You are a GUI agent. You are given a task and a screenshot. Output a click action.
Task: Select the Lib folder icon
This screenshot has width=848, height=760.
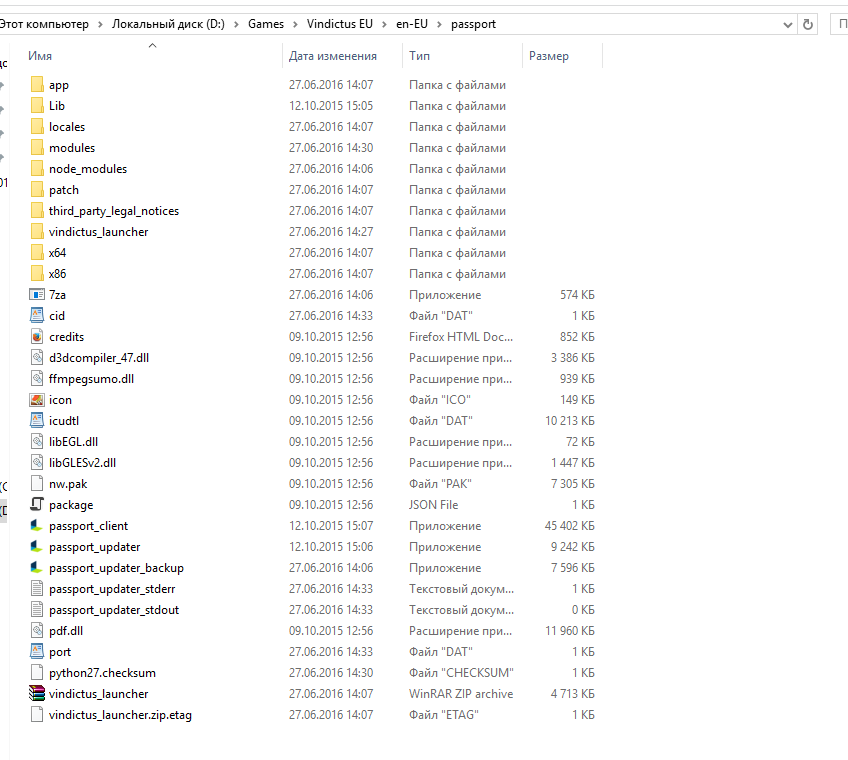pyautogui.click(x=37, y=106)
